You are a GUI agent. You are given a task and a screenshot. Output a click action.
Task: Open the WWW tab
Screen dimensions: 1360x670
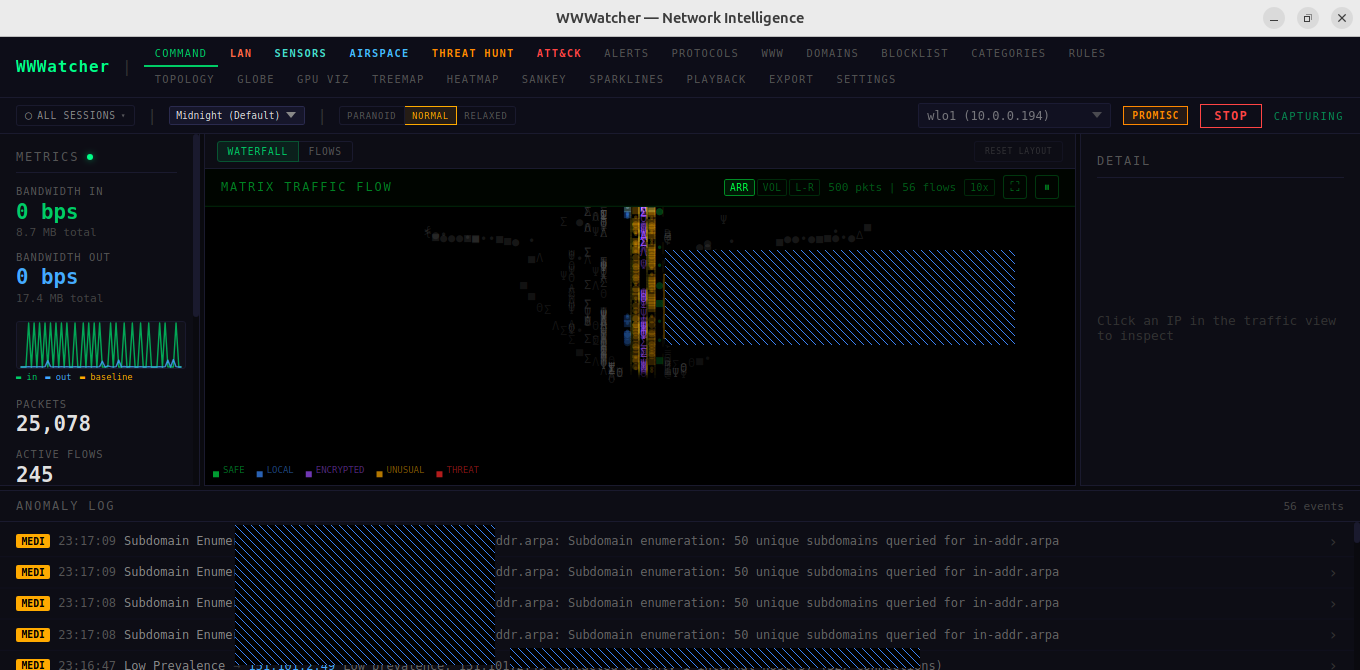[772, 53]
